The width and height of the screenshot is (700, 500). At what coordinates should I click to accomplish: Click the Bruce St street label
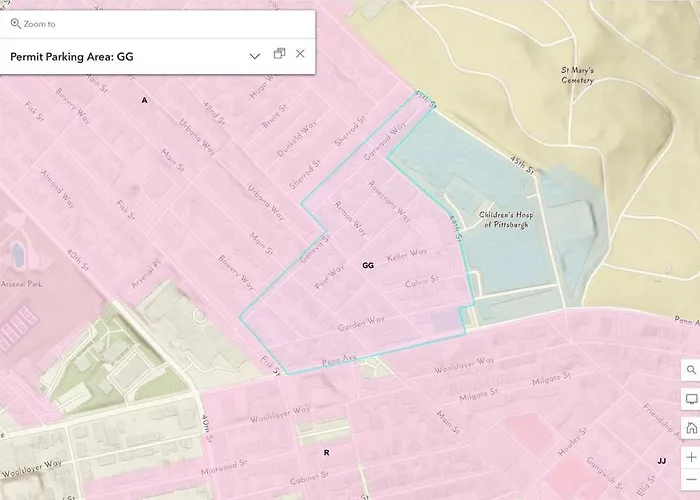(x=274, y=117)
